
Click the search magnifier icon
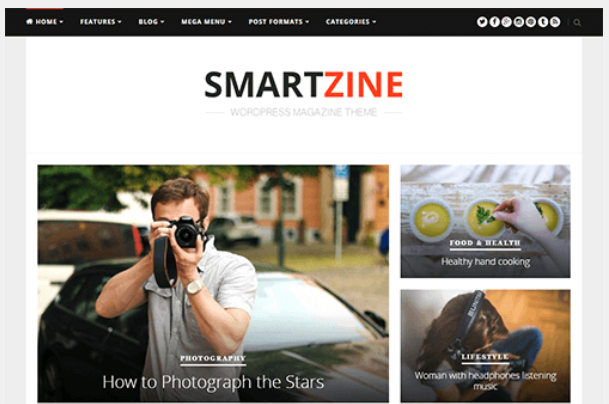coord(577,23)
